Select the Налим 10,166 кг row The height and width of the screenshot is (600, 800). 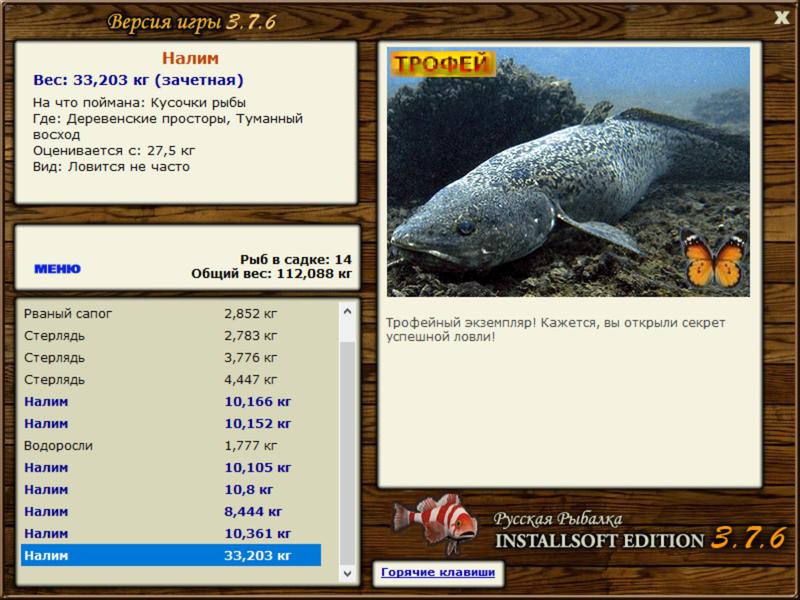[x=171, y=402]
